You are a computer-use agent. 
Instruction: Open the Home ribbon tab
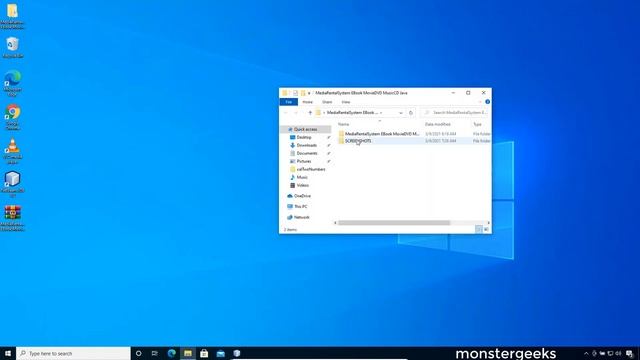tap(307, 102)
